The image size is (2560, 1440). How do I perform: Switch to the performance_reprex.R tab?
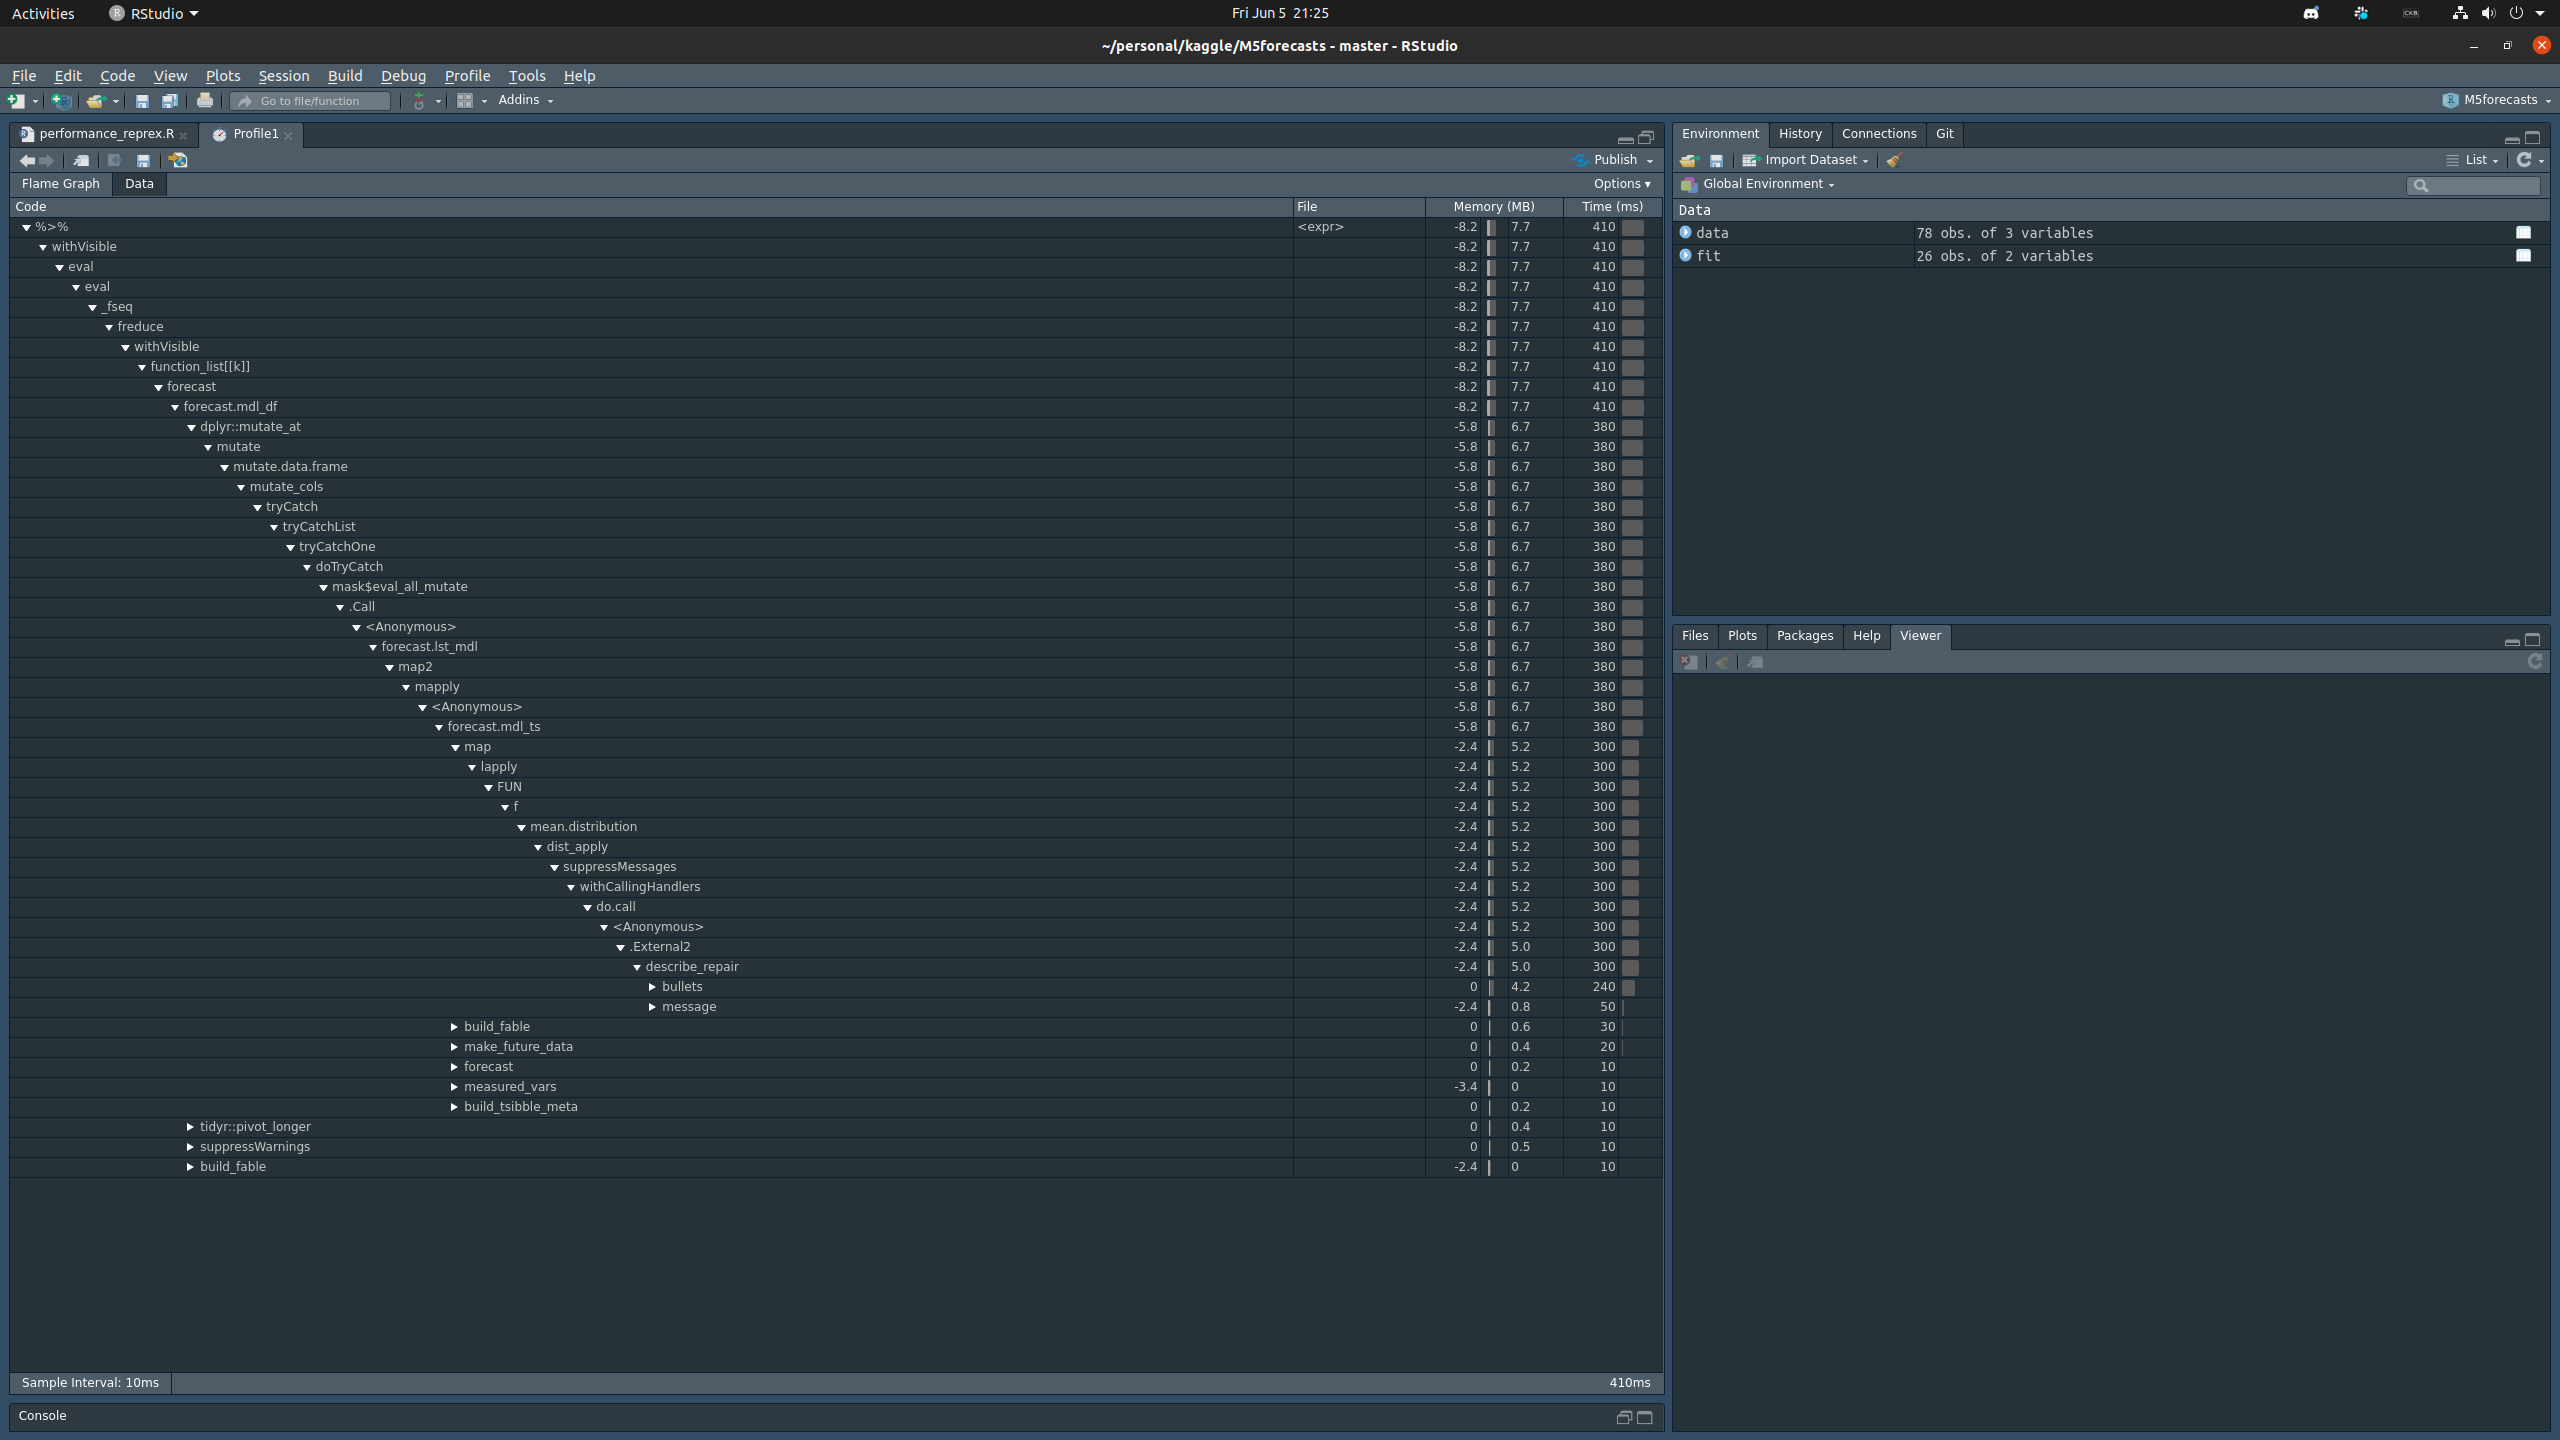click(x=106, y=134)
